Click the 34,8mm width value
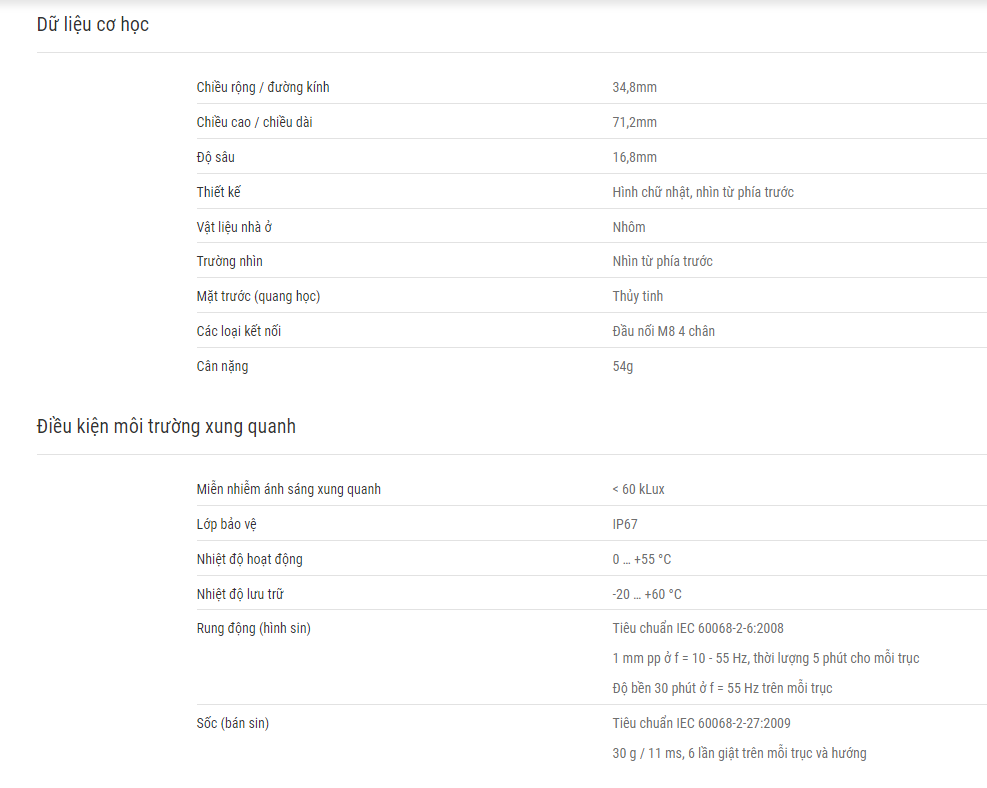The width and height of the screenshot is (987, 788). [634, 87]
